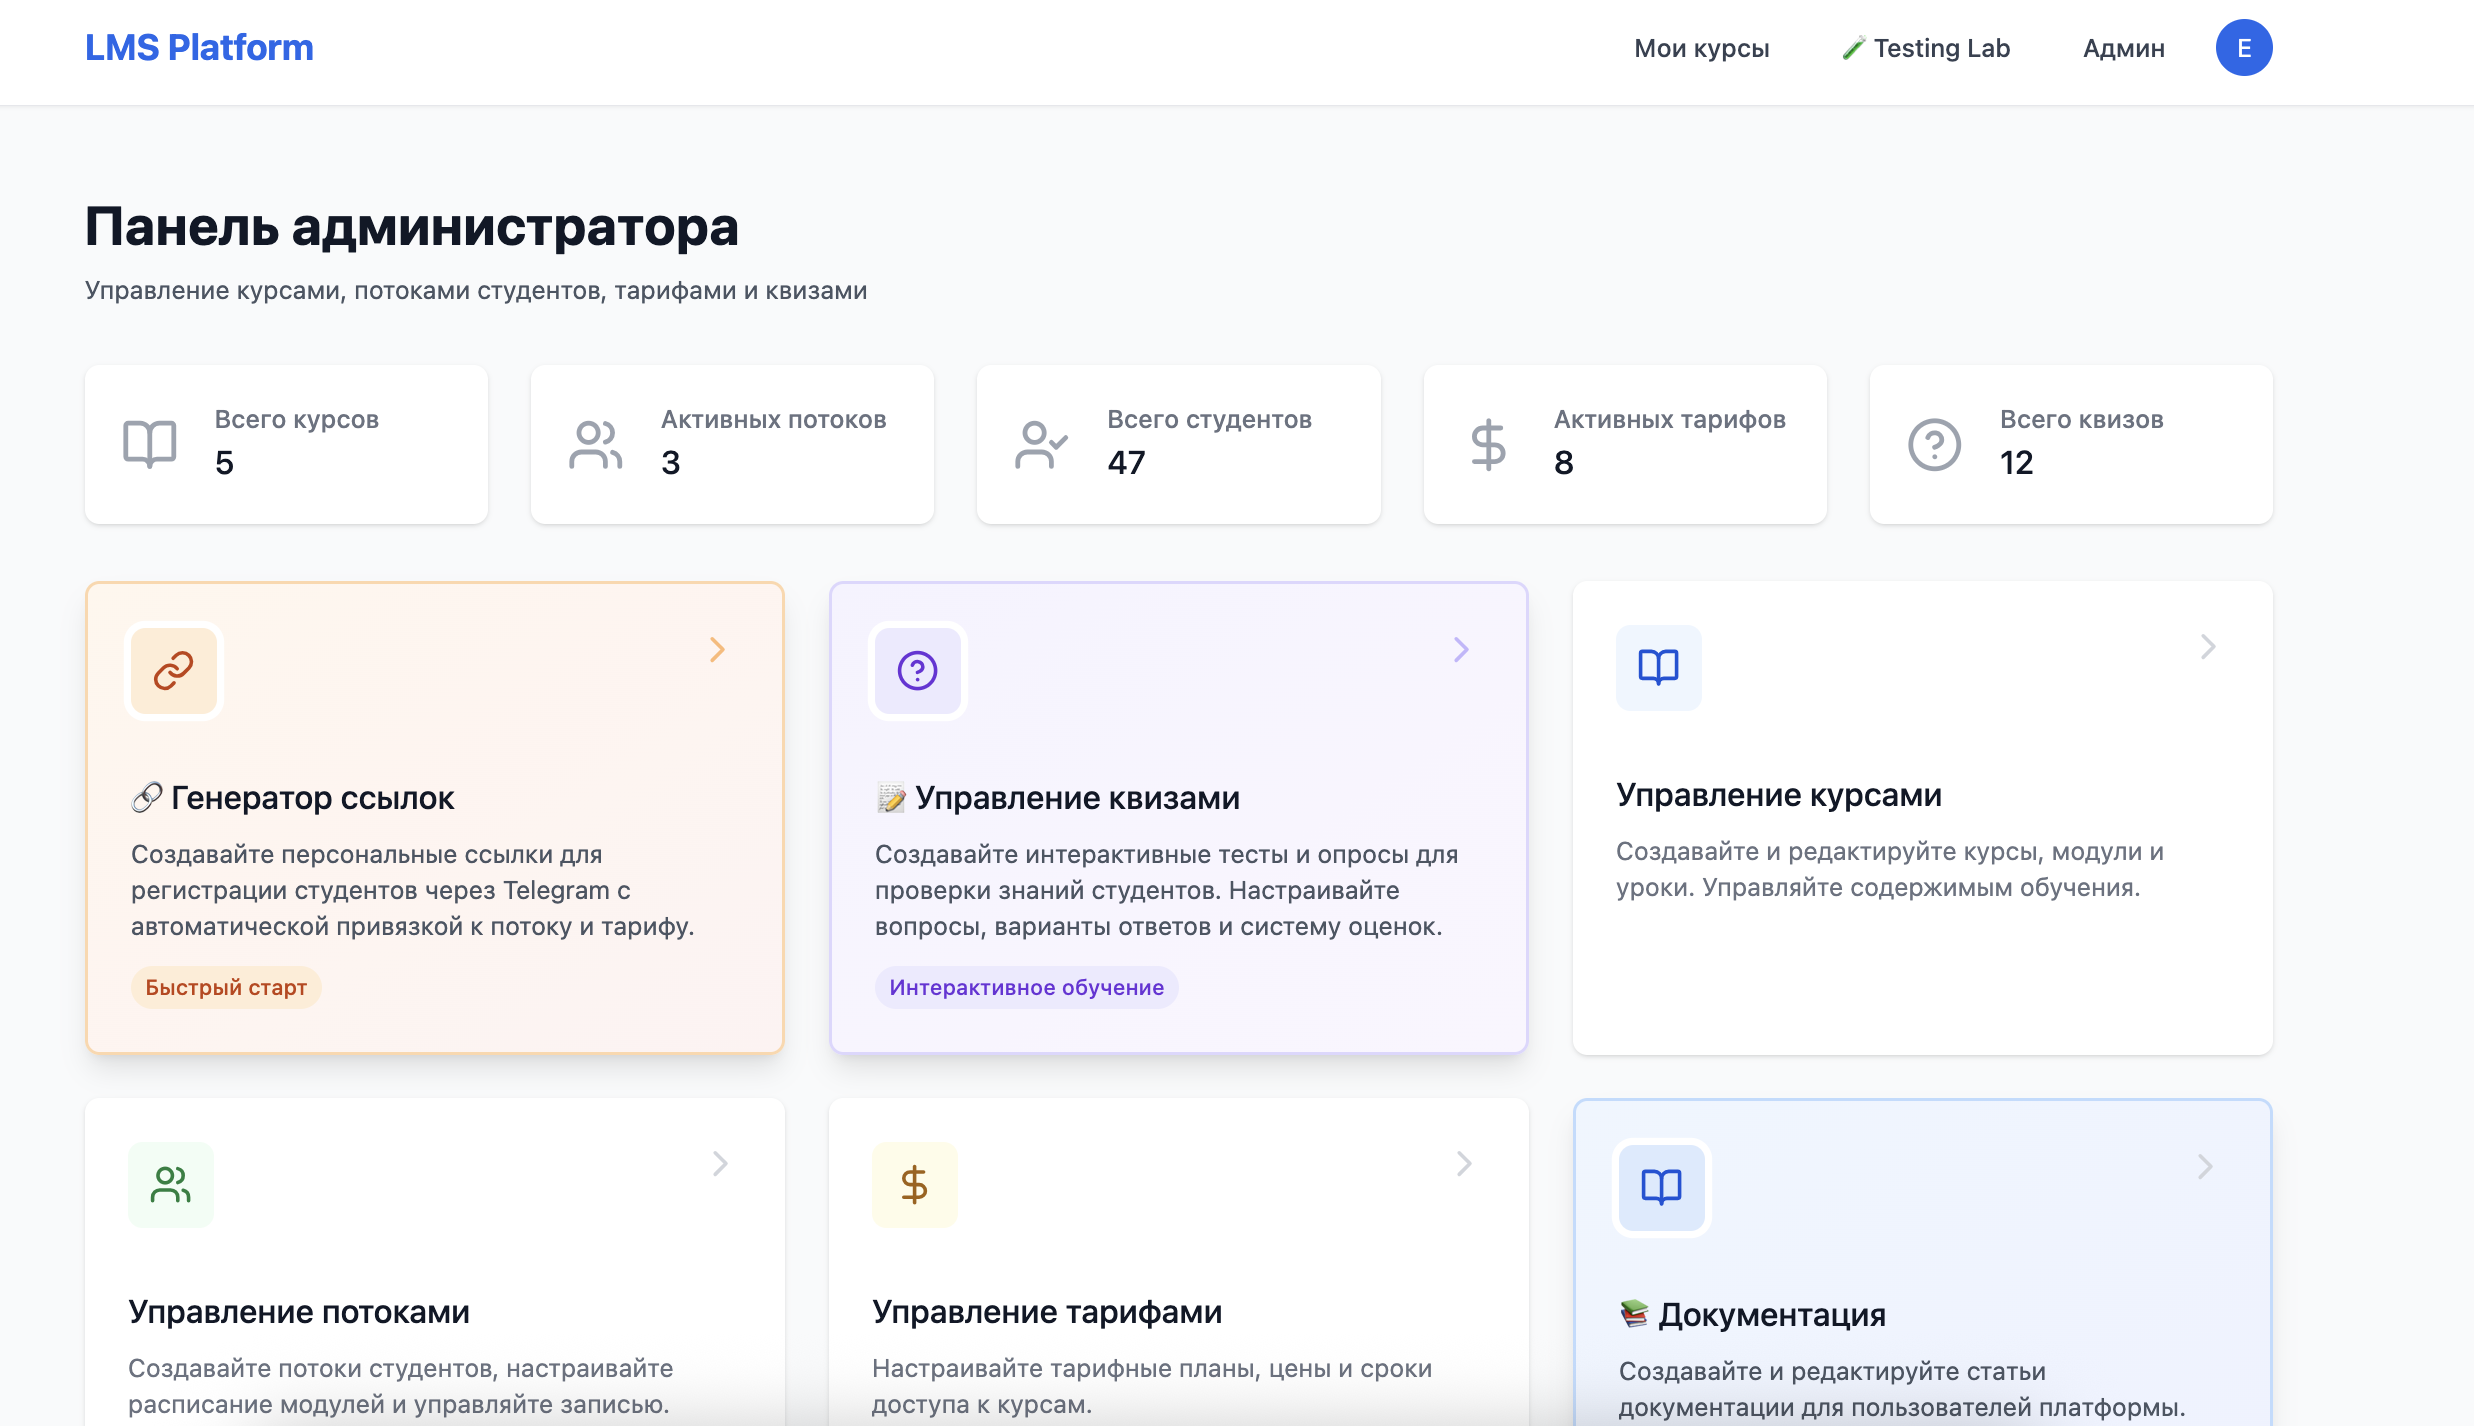Open Testing Lab from the header

tap(1925, 47)
